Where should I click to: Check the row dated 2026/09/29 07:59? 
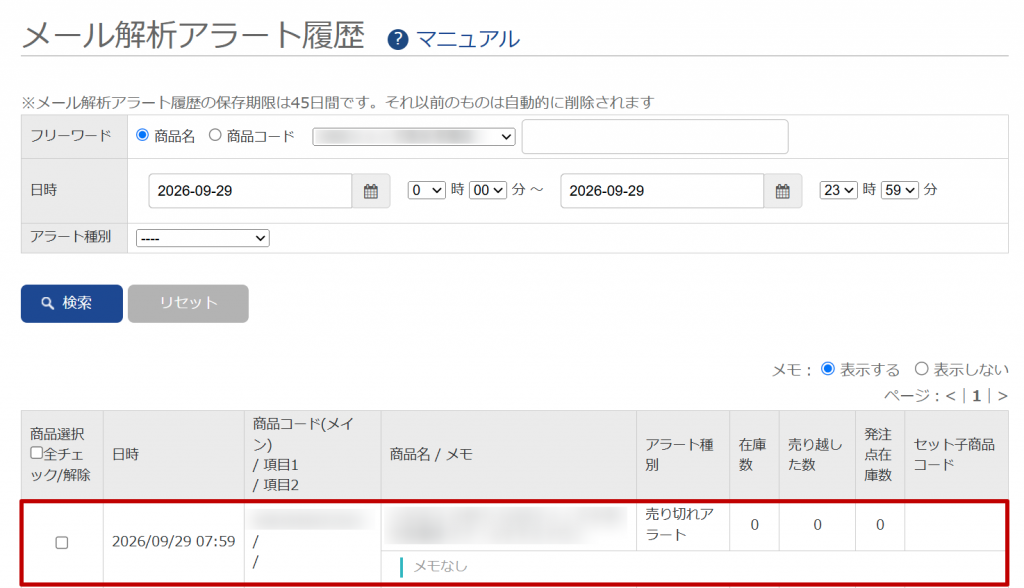click(x=62, y=542)
